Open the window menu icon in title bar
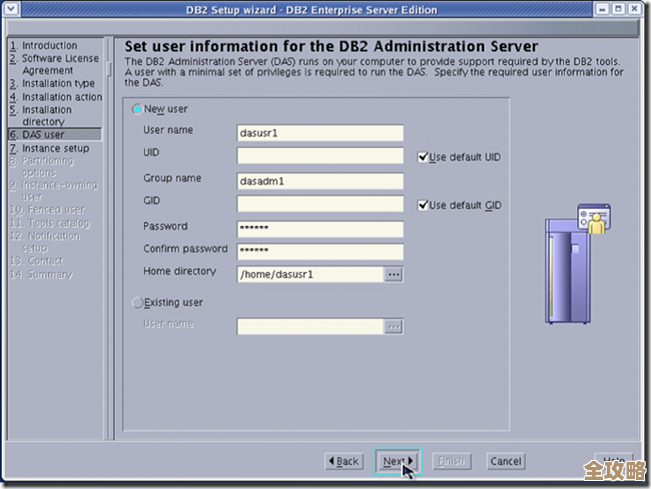 click(x=12, y=10)
